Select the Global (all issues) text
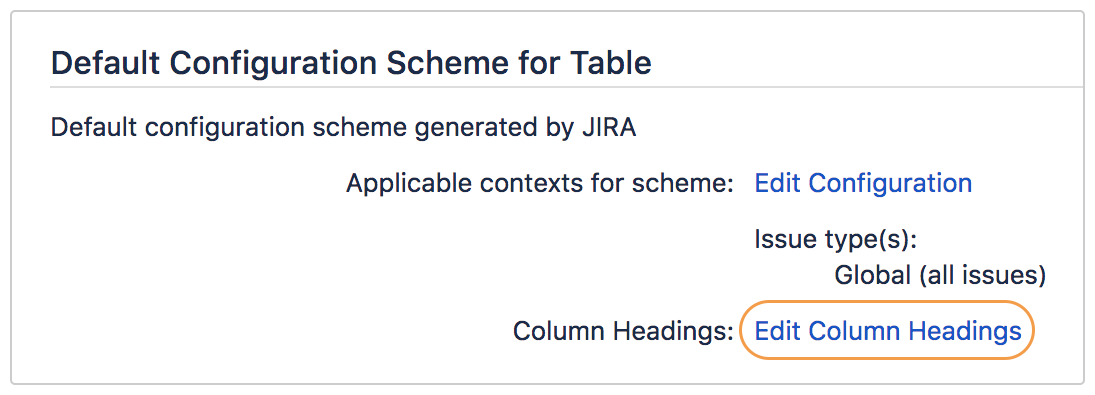This screenshot has width=1095, height=395. 940,276
